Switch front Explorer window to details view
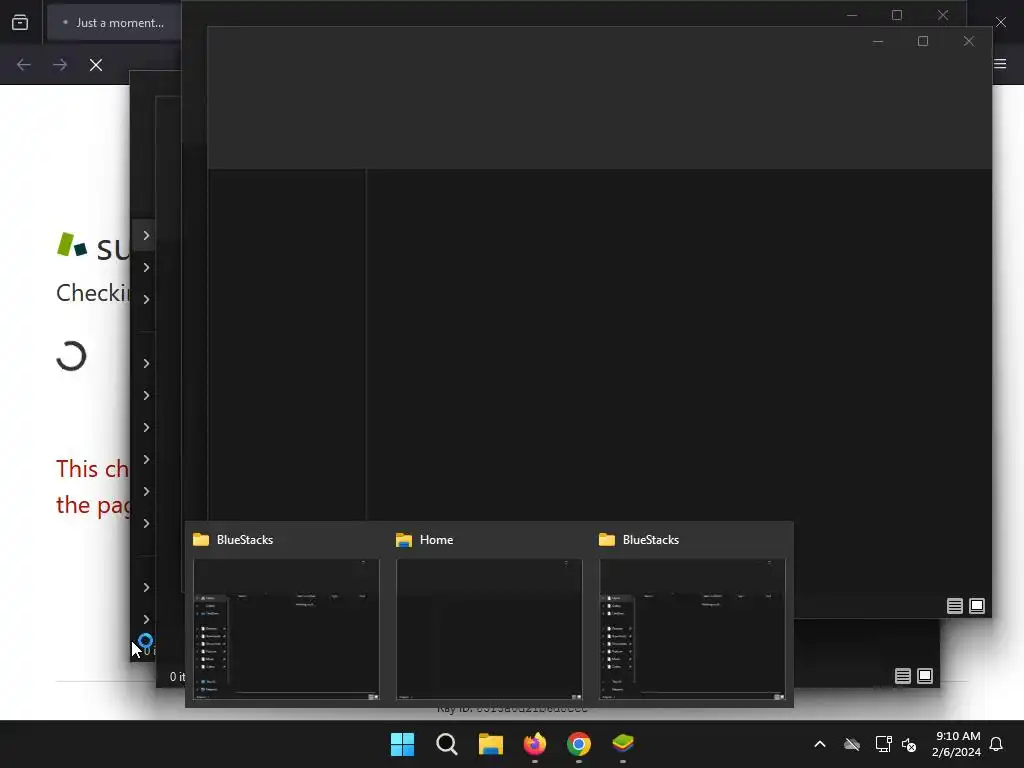The image size is (1024, 768). pos(955,606)
